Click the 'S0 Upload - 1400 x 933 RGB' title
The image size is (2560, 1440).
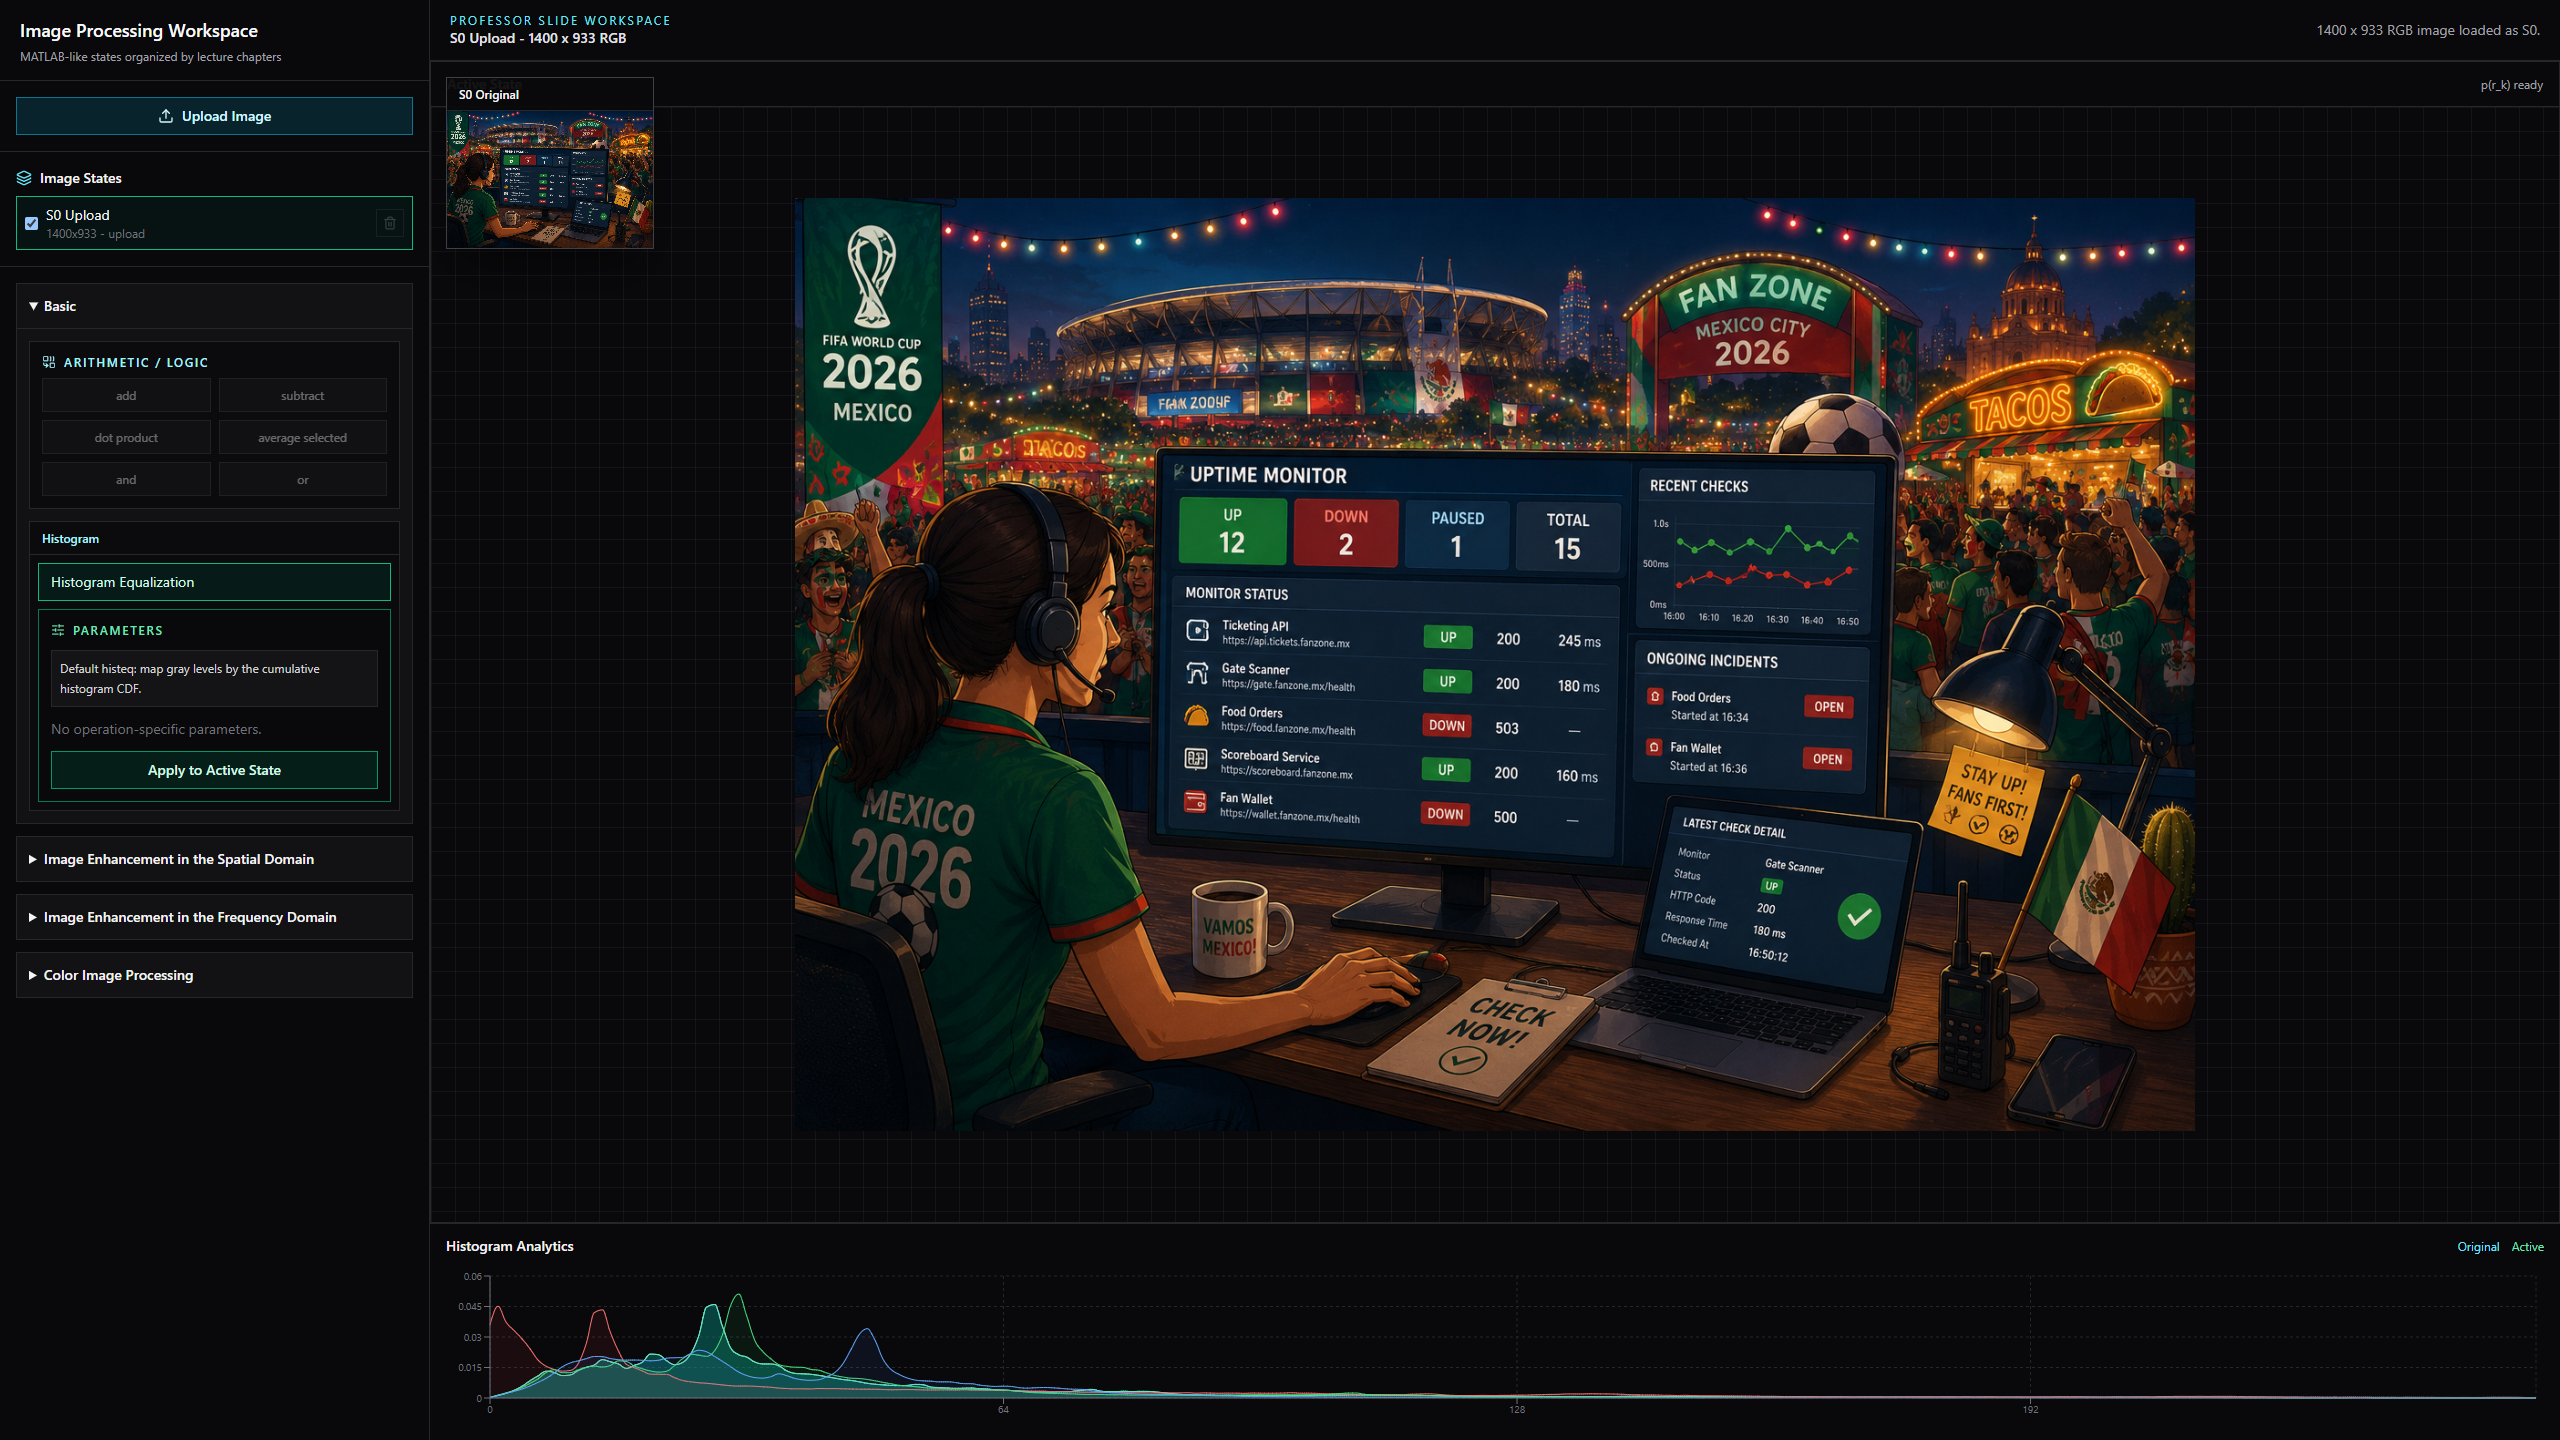coord(538,38)
